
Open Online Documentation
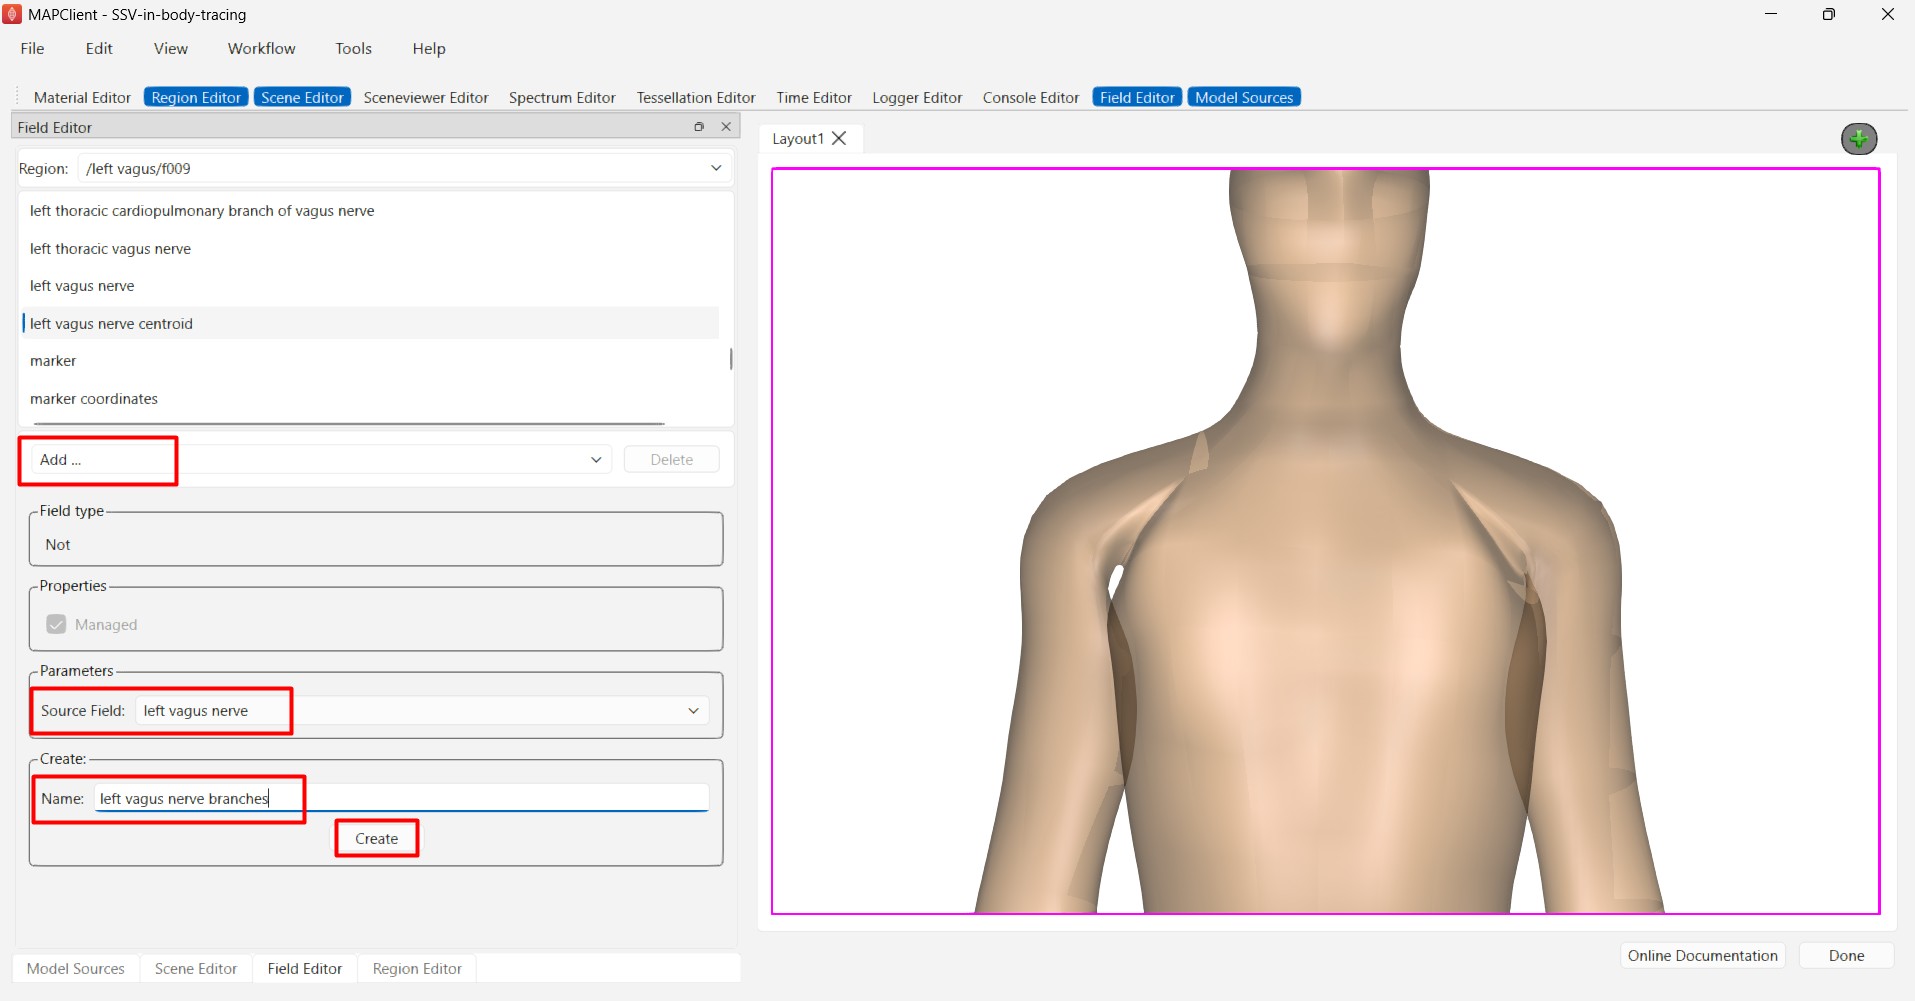pyautogui.click(x=1702, y=956)
